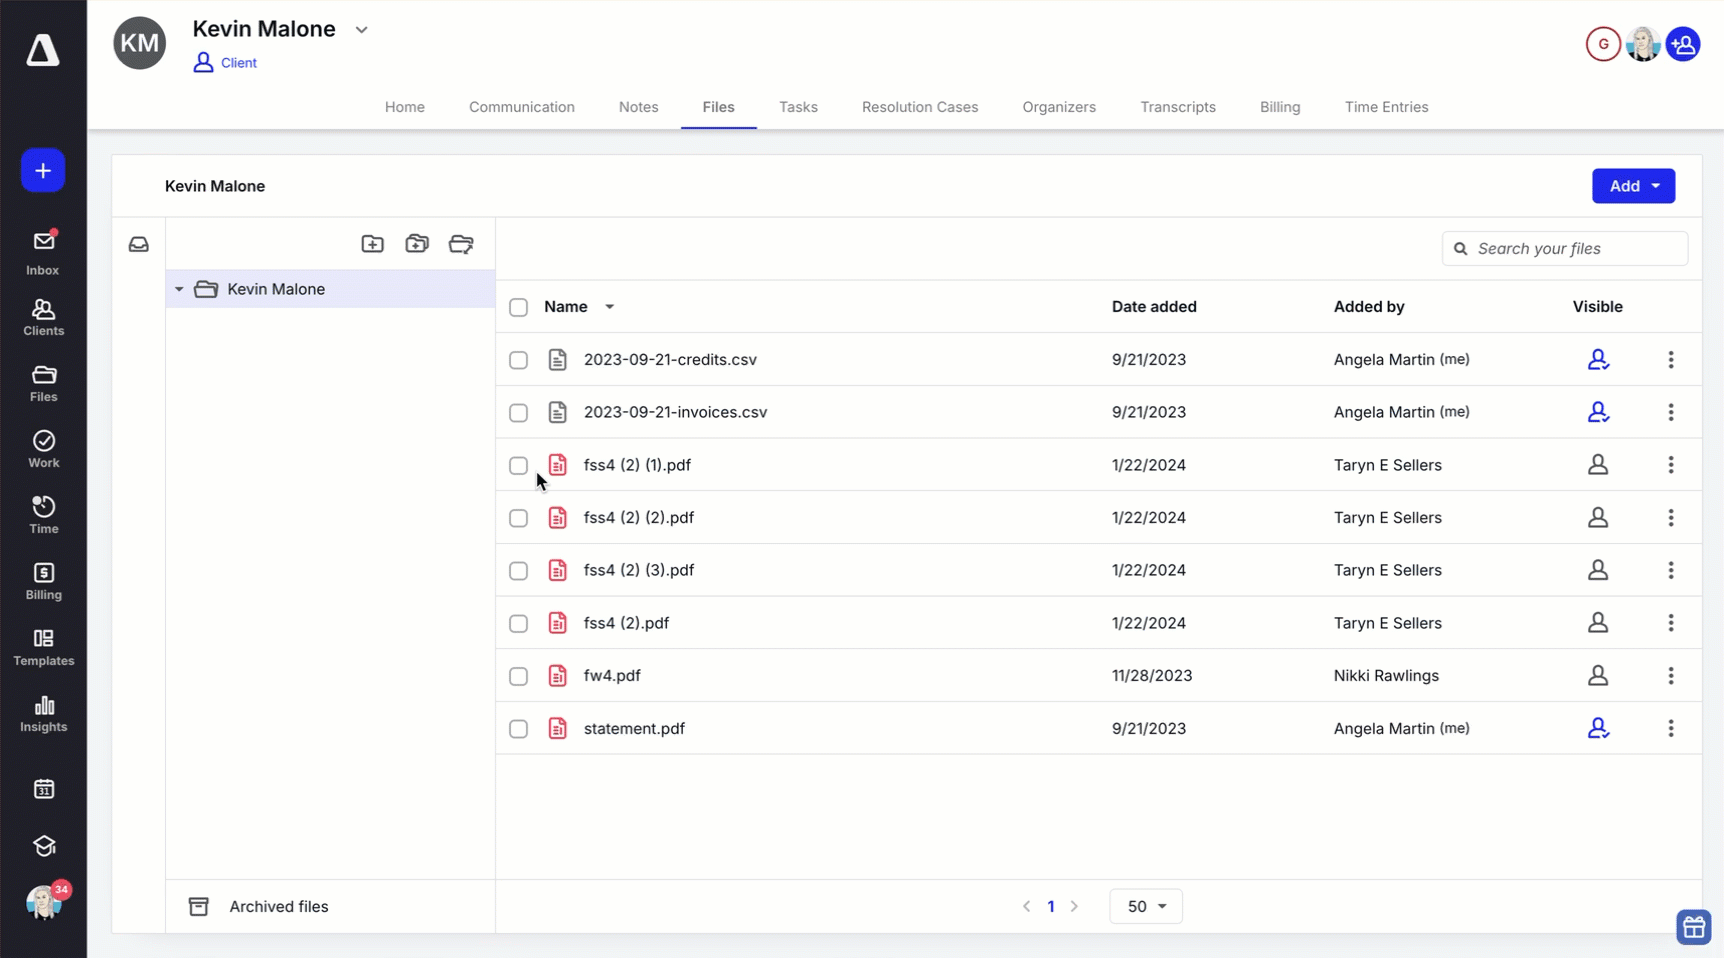Select the checkbox next to 2023-09-21-credits.csv

pyautogui.click(x=518, y=360)
